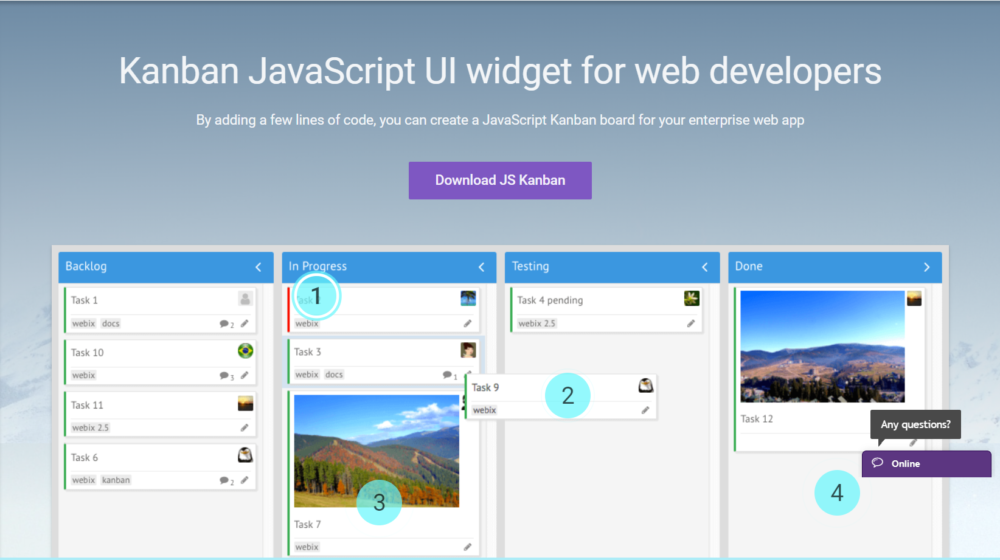Click the flower avatar on Task 4 pending
1000x560 pixels.
coord(691,298)
